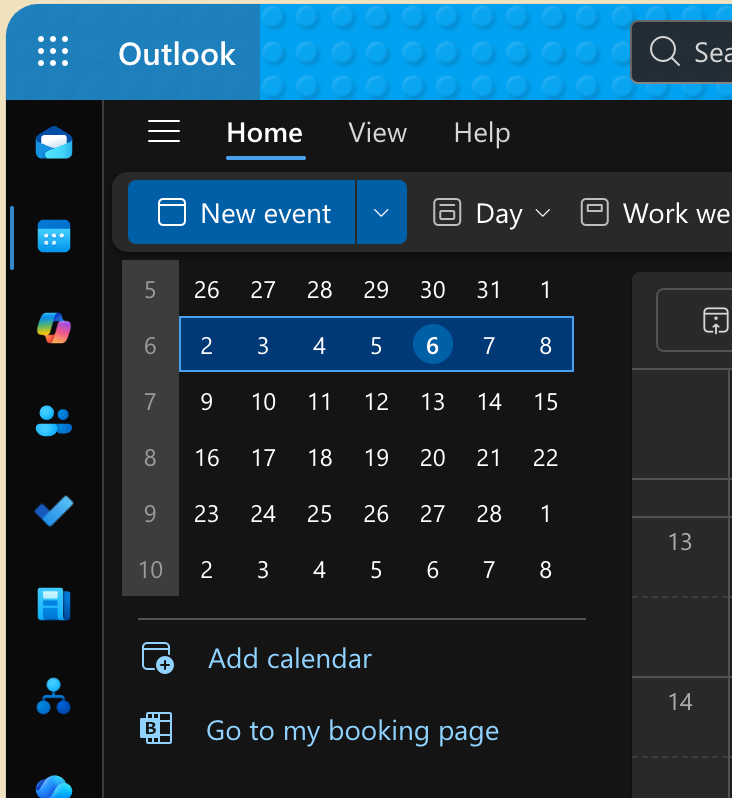732x798 pixels.
Task: Open Calendar from the left sidebar
Action: 53,236
